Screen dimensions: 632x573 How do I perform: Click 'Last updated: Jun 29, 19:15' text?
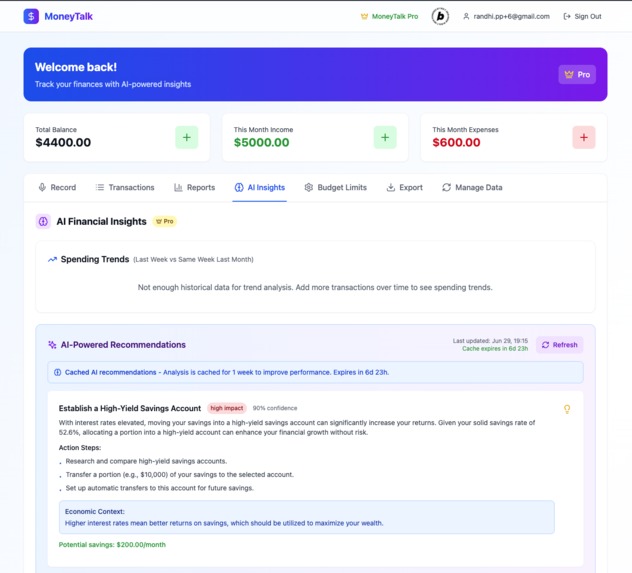pyautogui.click(x=490, y=341)
